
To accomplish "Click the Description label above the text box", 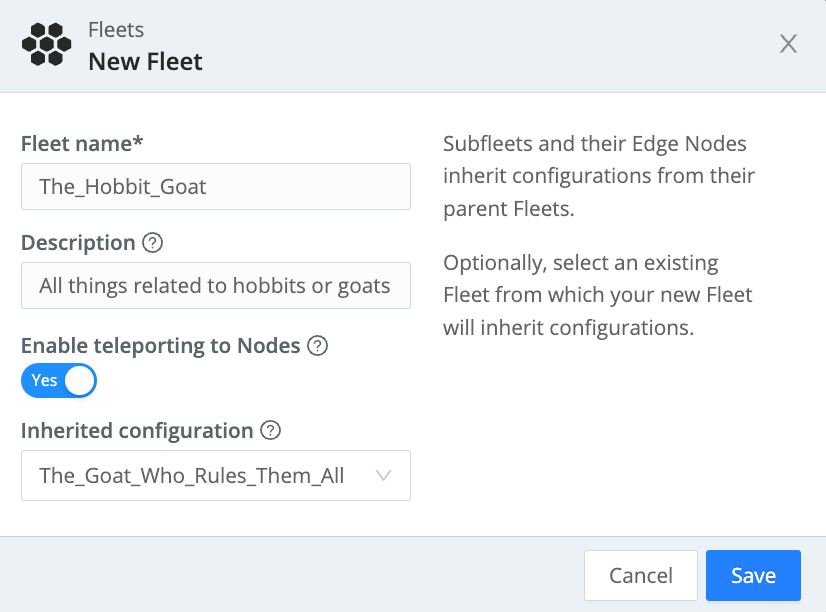I will pyautogui.click(x=78, y=243).
